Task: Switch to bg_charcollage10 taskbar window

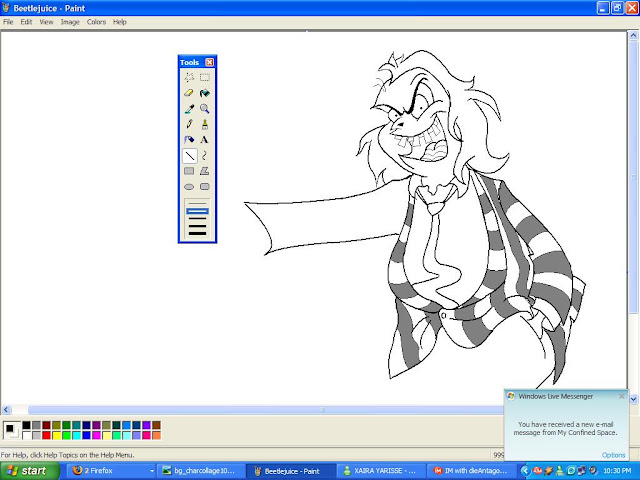Action: click(x=200, y=471)
